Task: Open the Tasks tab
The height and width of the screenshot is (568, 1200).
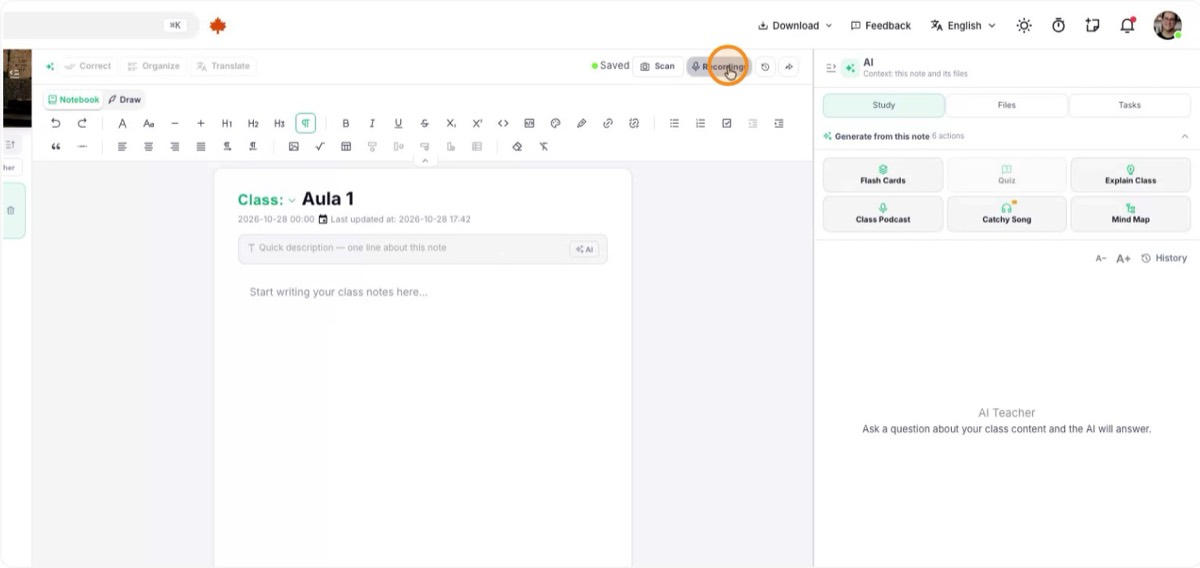Action: pyautogui.click(x=1130, y=105)
